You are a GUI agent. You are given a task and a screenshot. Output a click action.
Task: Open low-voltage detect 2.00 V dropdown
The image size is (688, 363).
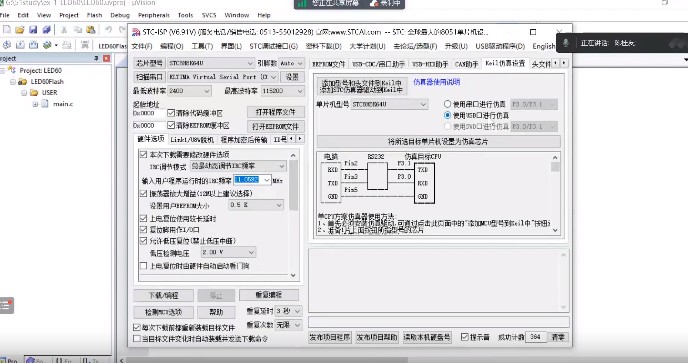click(x=228, y=252)
